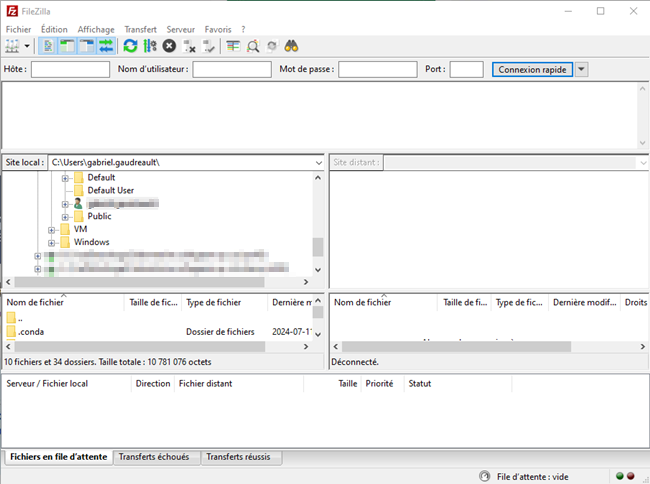Click the local file list horizontal scrollbar

[139, 346]
